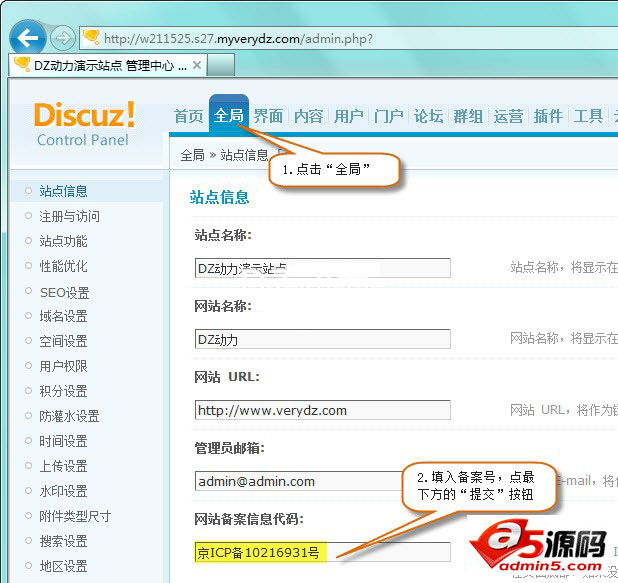Viewport: 618px width, 583px height.
Task: Click the 管理员邮箱 input field
Action: tap(323, 481)
